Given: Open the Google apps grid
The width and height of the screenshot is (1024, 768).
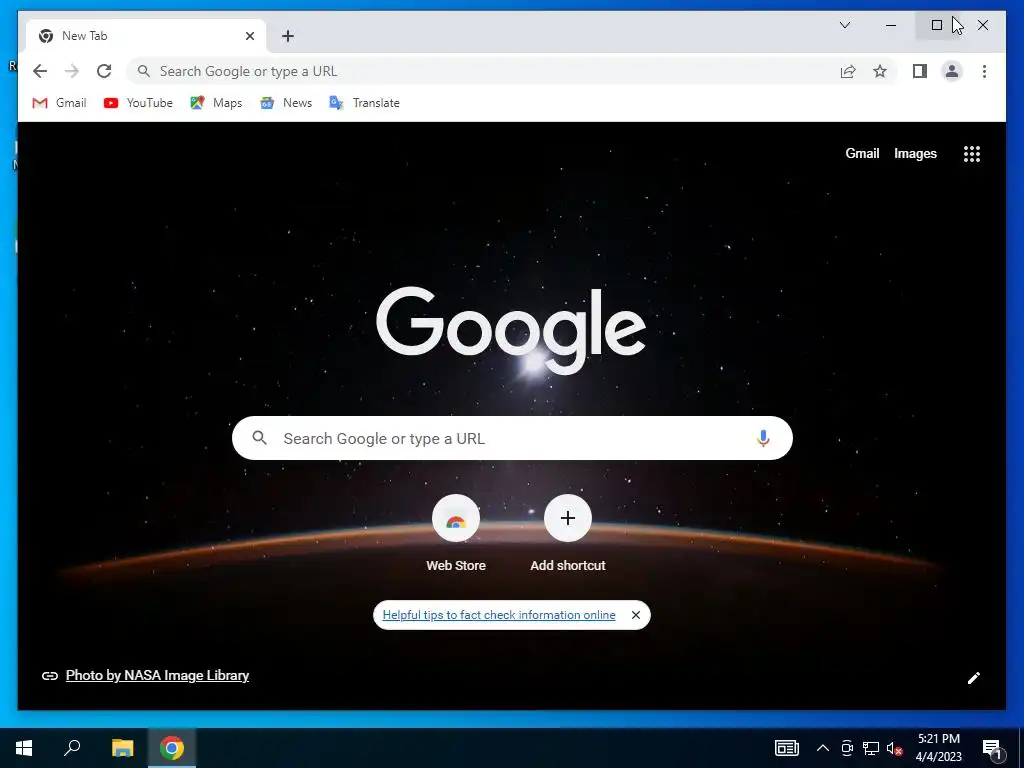Looking at the screenshot, I should pyautogui.click(x=972, y=153).
